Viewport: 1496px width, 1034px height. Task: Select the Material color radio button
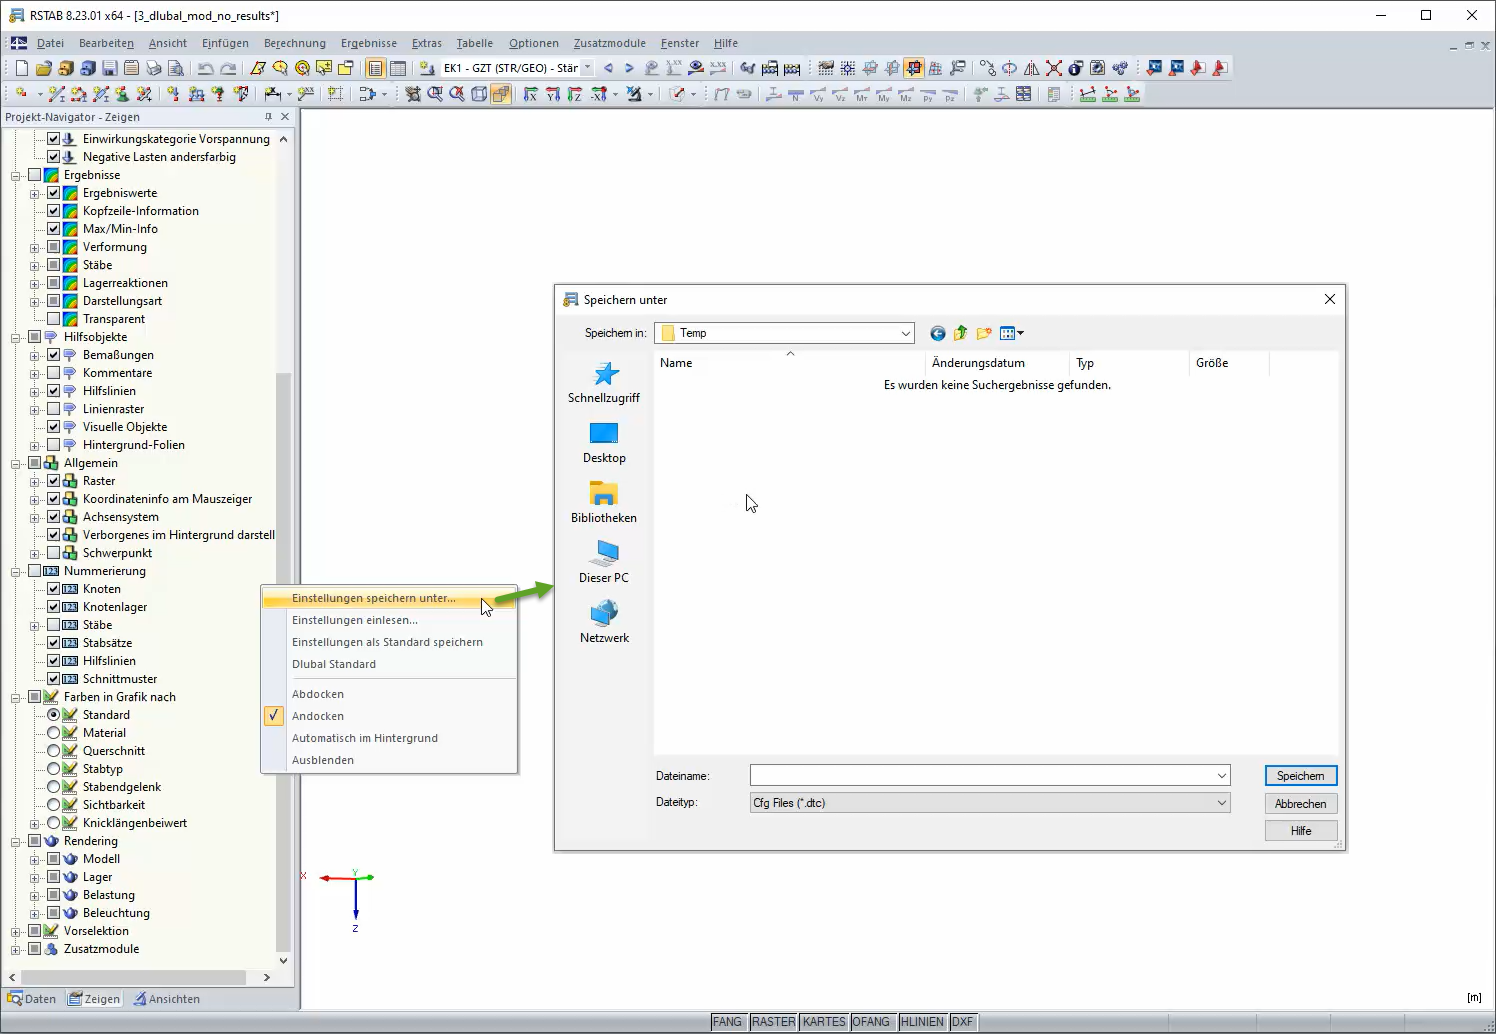tap(54, 733)
